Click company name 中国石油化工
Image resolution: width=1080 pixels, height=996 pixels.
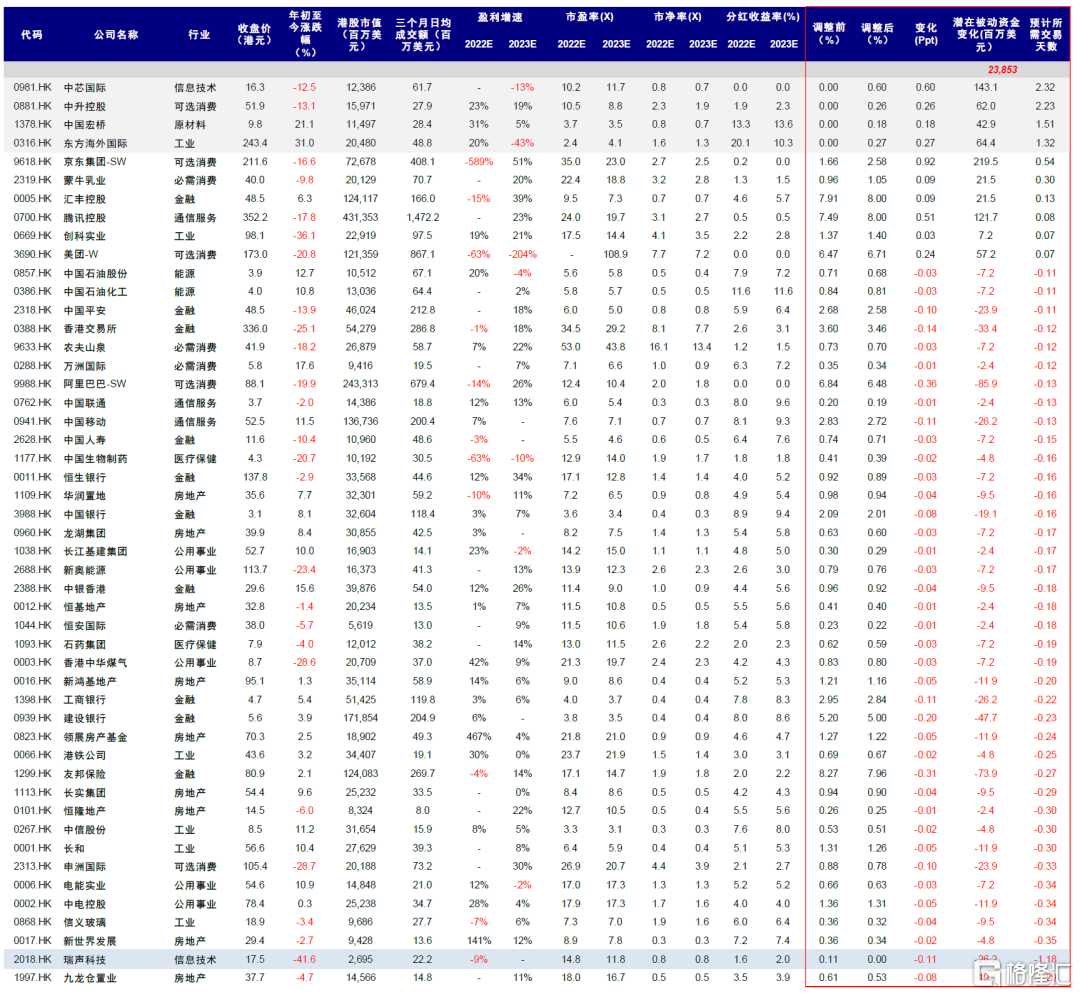point(95,292)
